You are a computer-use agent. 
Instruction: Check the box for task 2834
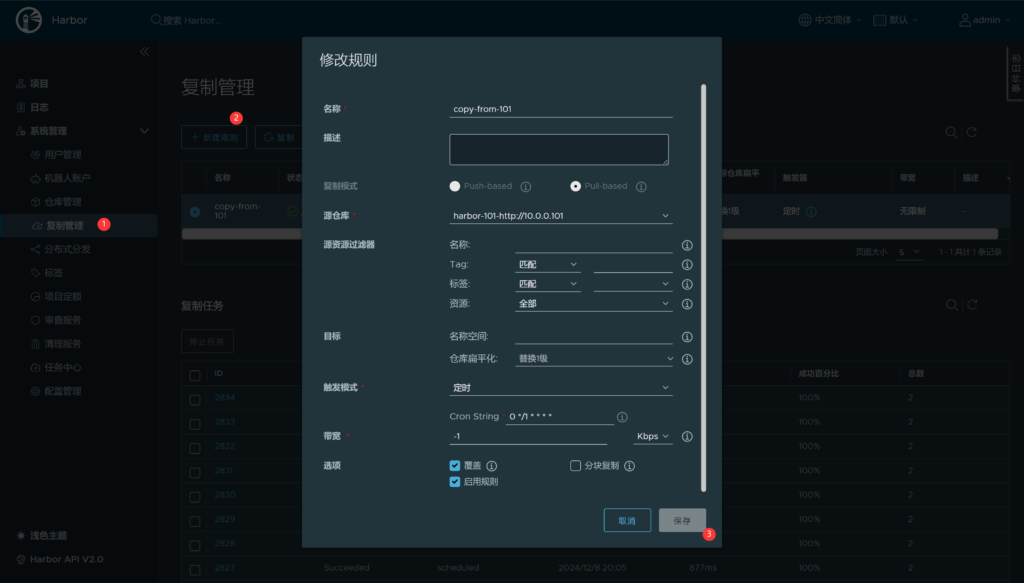tap(195, 400)
